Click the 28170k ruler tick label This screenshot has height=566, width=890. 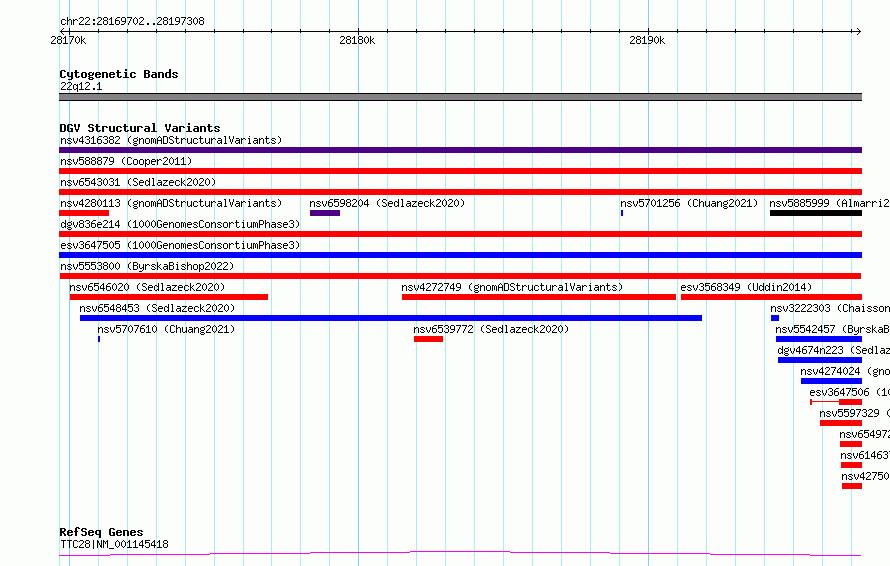[x=68, y=40]
